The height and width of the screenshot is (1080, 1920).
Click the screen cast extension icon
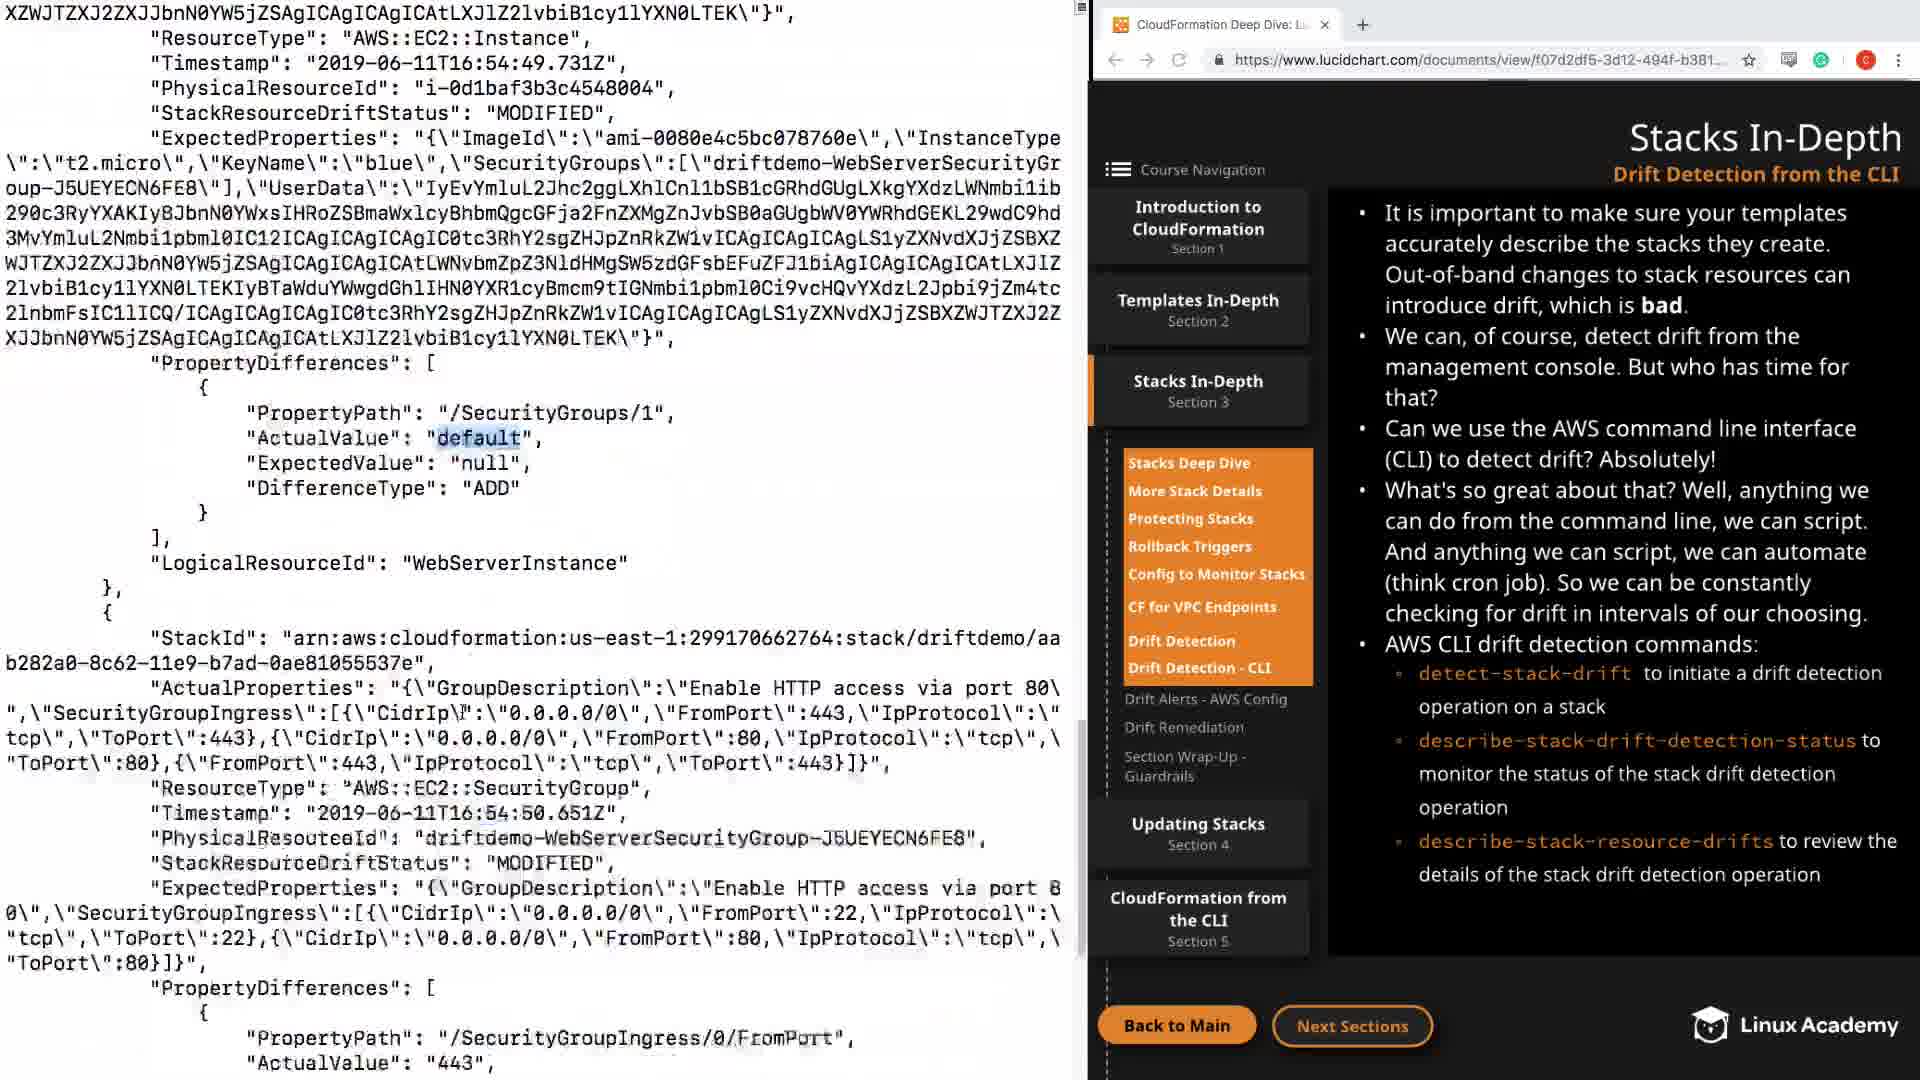[x=1789, y=60]
